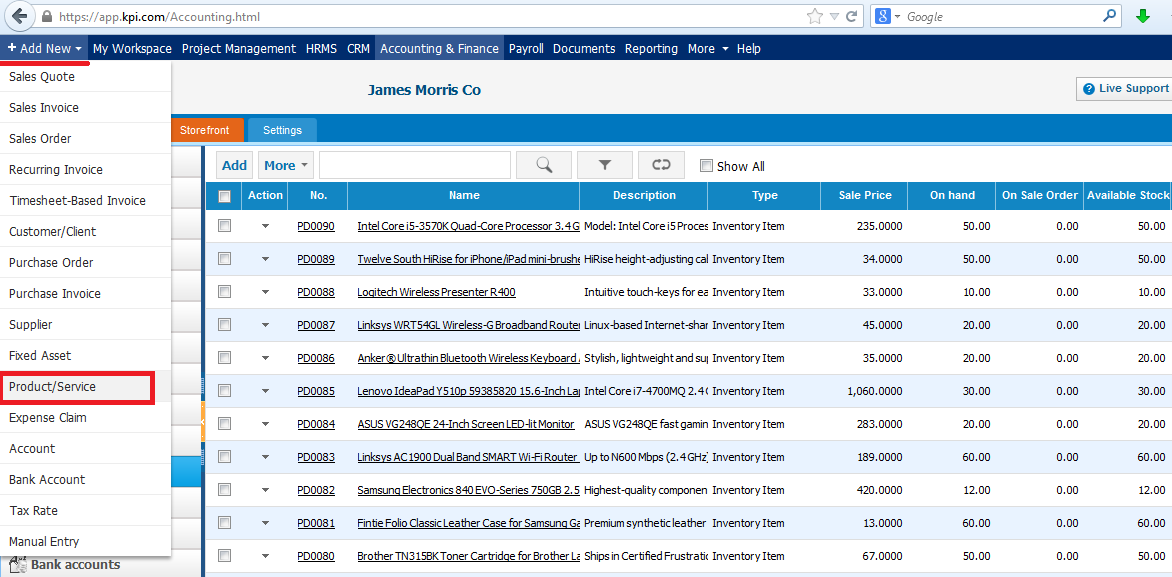This screenshot has width=1172, height=577.
Task: Open product link PD0090
Action: coord(315,226)
